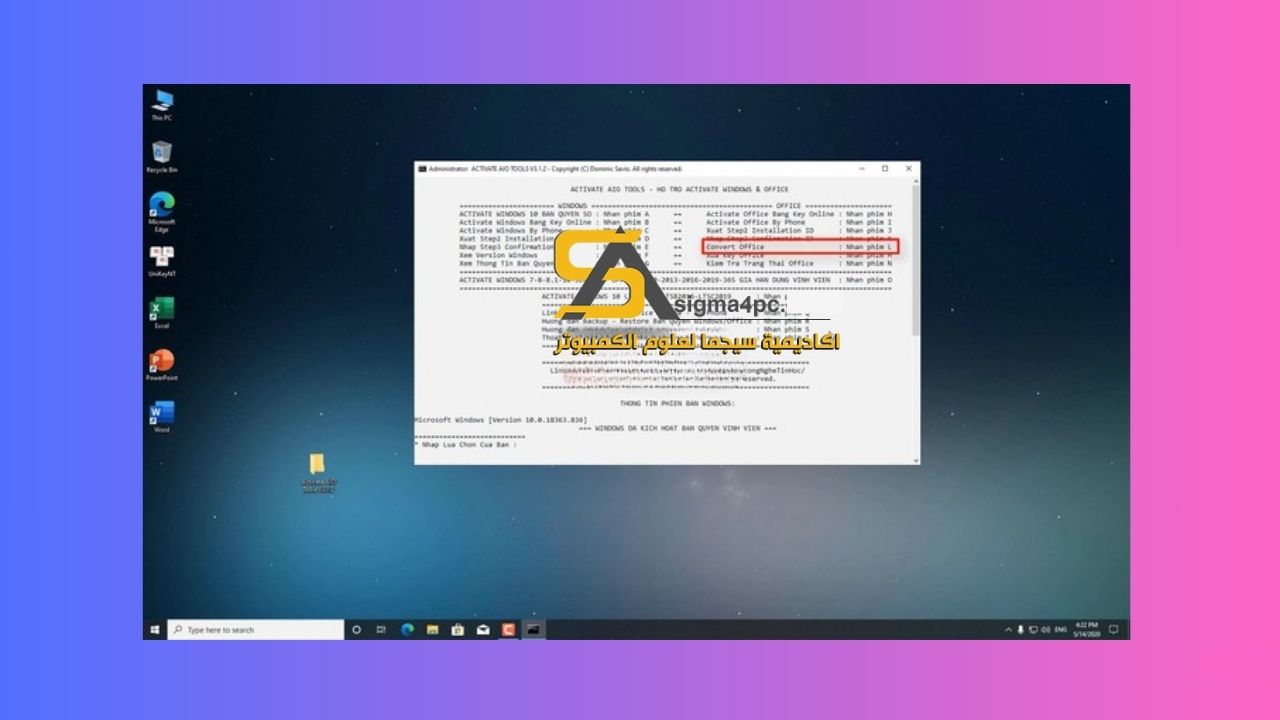Screen dimensions: 1280x720
Task: Open the Mail app from taskbar
Action: [x=483, y=630]
